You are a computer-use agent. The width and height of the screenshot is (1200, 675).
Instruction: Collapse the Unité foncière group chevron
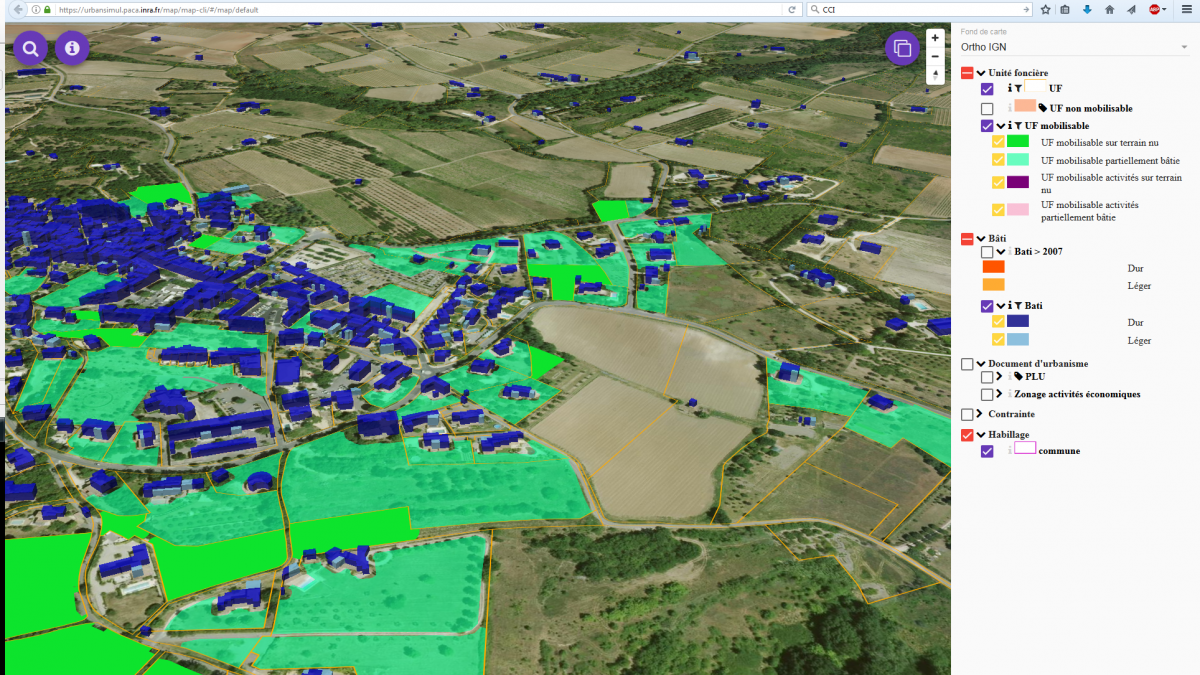[x=981, y=73]
